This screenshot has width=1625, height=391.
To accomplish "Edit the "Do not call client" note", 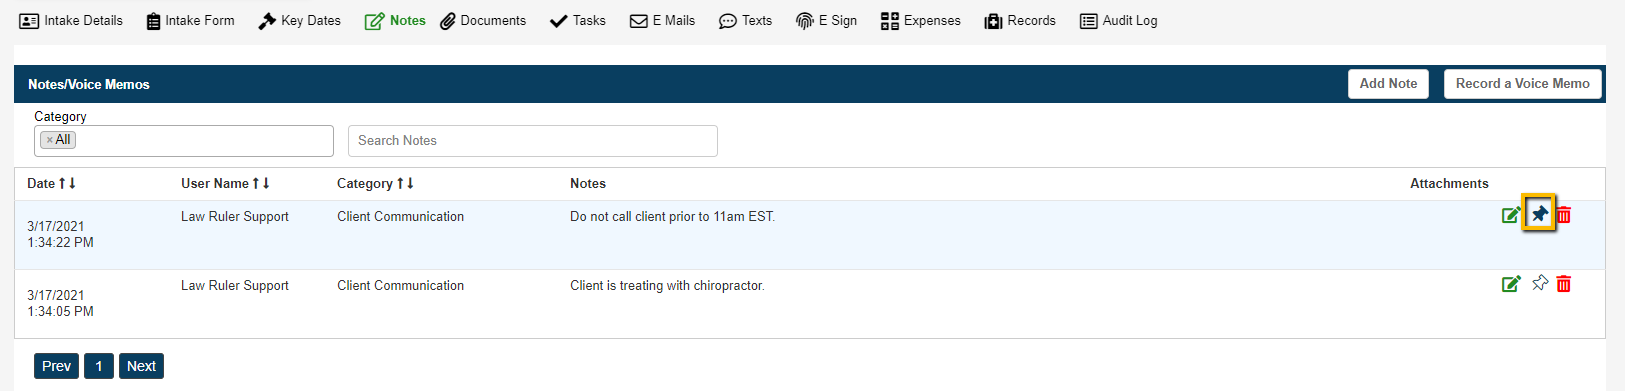I will [1511, 215].
